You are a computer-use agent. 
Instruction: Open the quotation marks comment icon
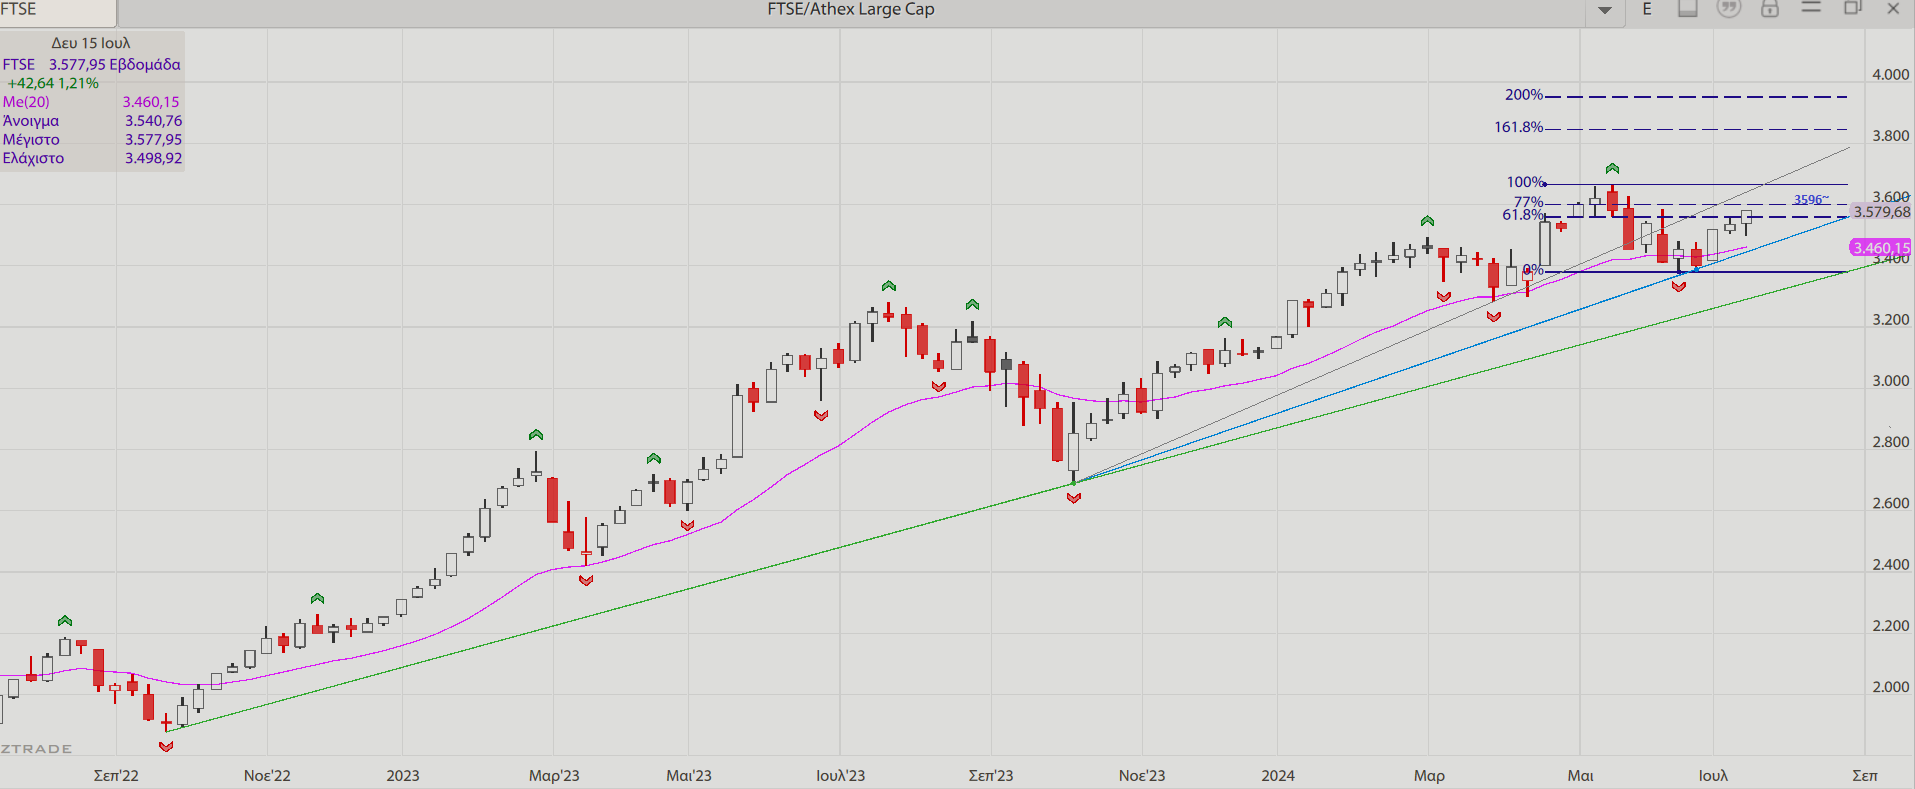1729,8
